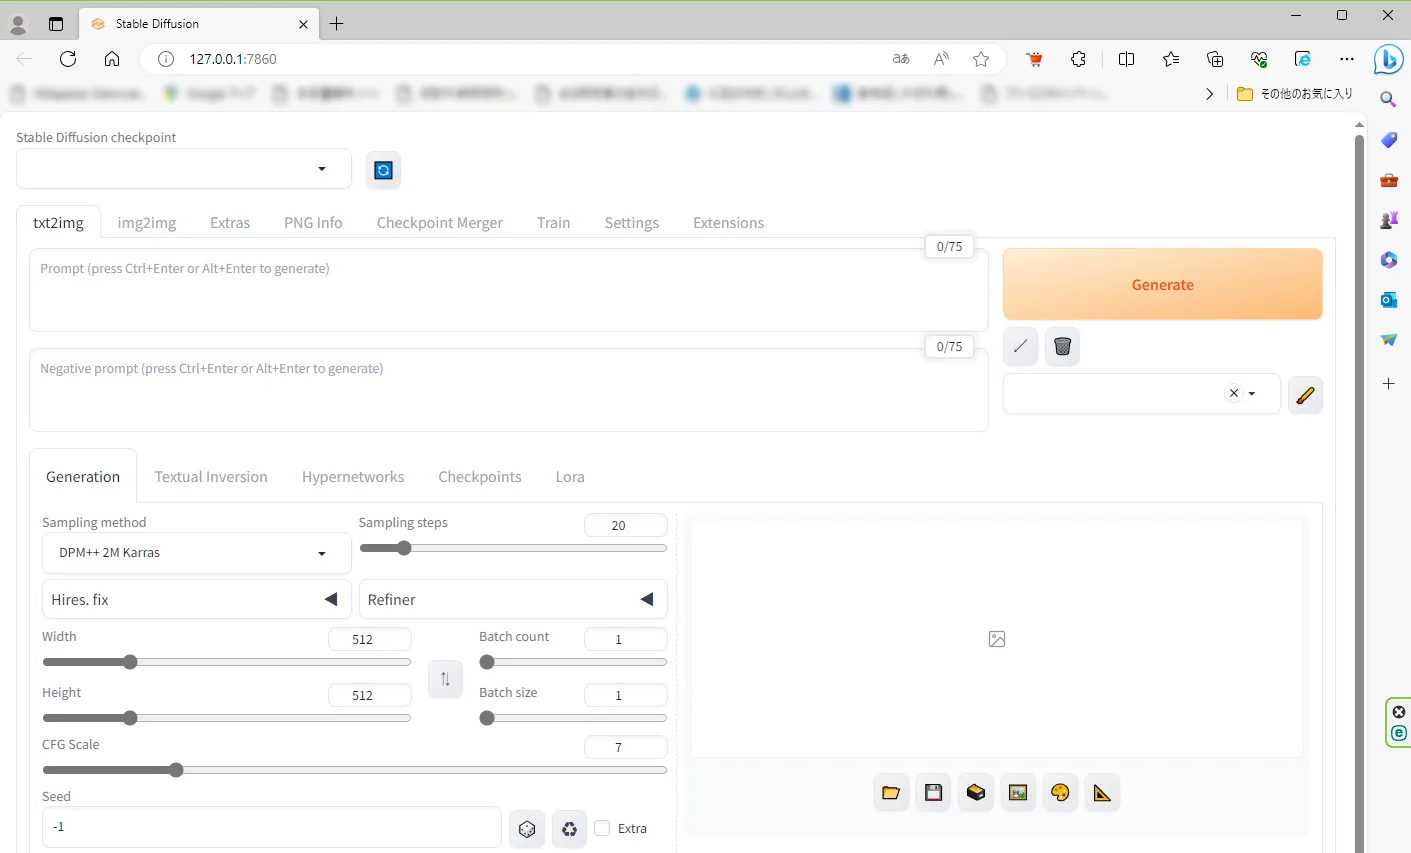Viewport: 1411px width, 853px height.
Task: Adjust the Sampling steps slider
Action: coord(513,548)
